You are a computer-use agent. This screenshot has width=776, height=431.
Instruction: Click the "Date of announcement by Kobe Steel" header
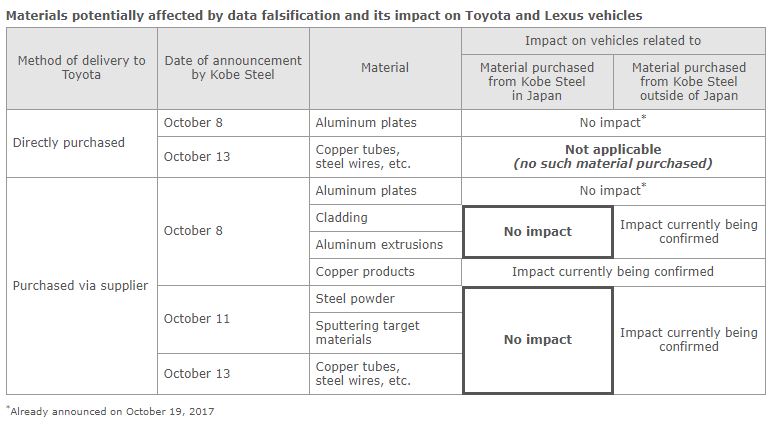(x=233, y=68)
